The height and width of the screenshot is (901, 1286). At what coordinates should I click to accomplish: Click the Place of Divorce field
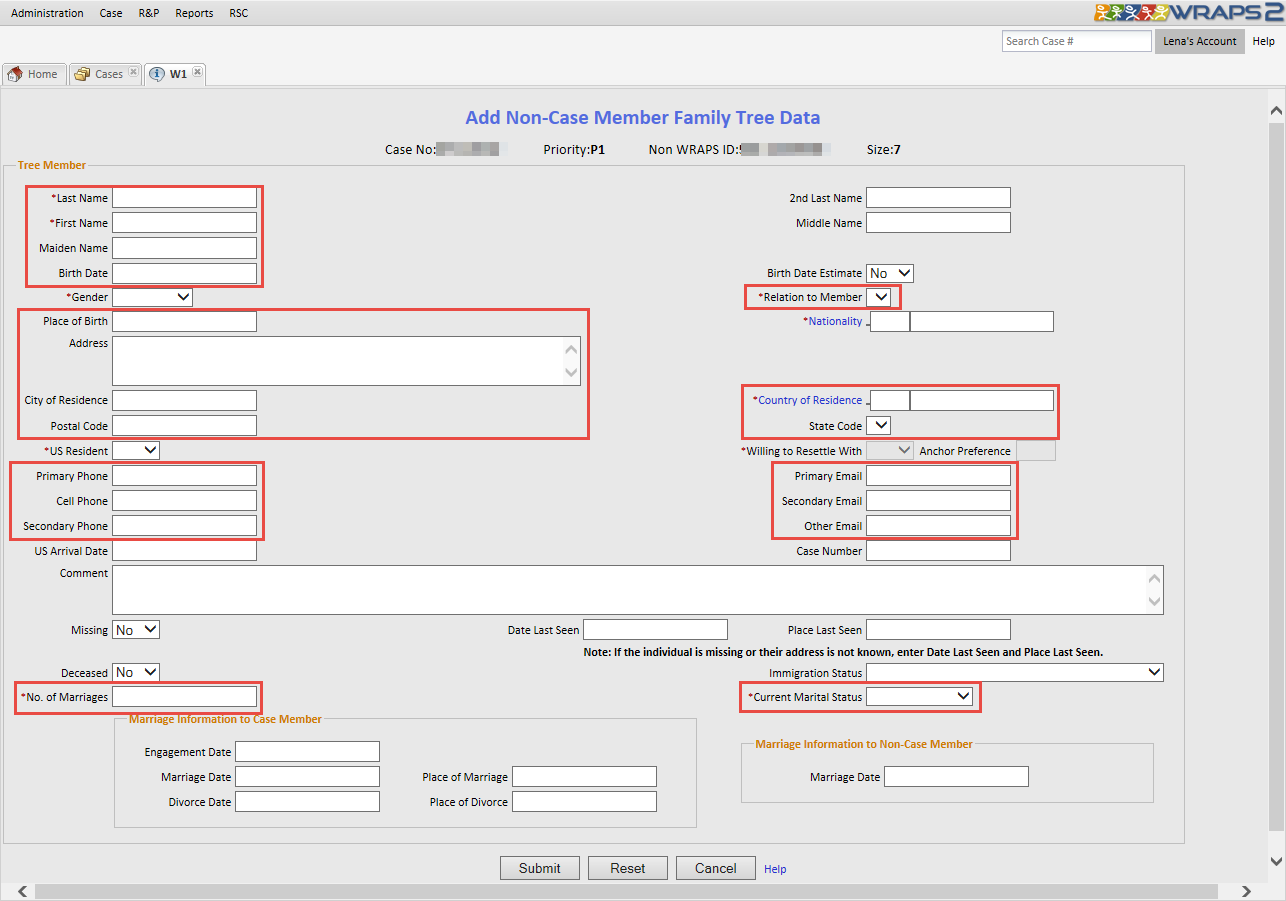(x=584, y=802)
